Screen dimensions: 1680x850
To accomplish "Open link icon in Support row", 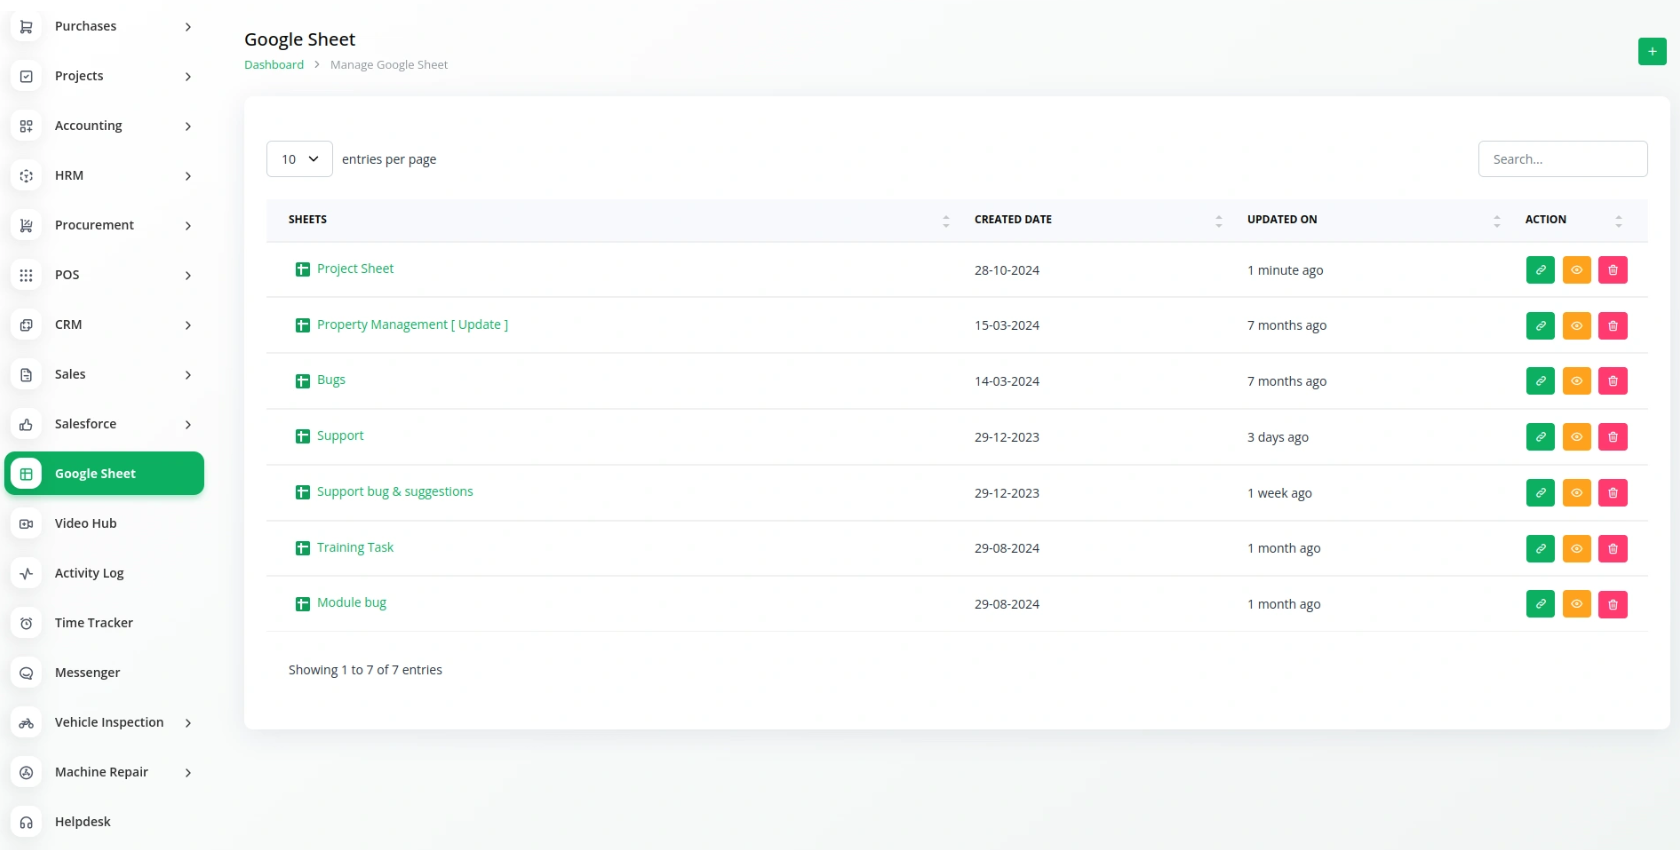I will tap(1540, 437).
